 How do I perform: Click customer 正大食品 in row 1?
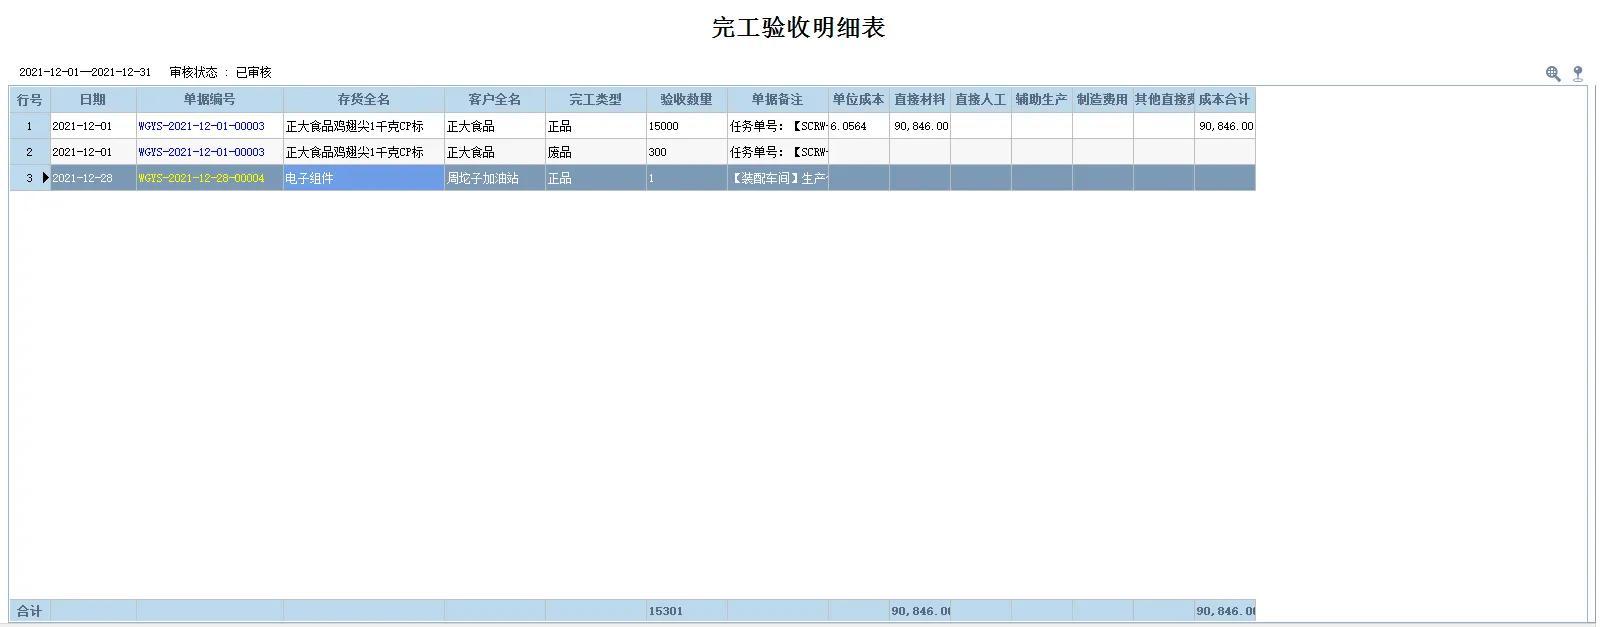pos(495,126)
